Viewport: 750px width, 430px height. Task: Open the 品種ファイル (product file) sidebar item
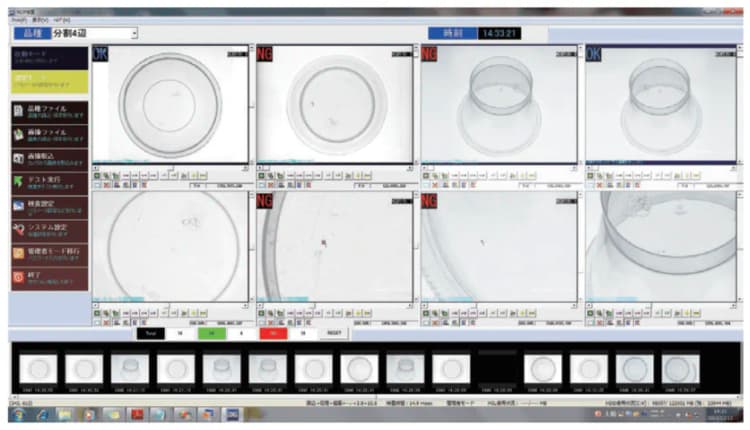pyautogui.click(x=50, y=110)
